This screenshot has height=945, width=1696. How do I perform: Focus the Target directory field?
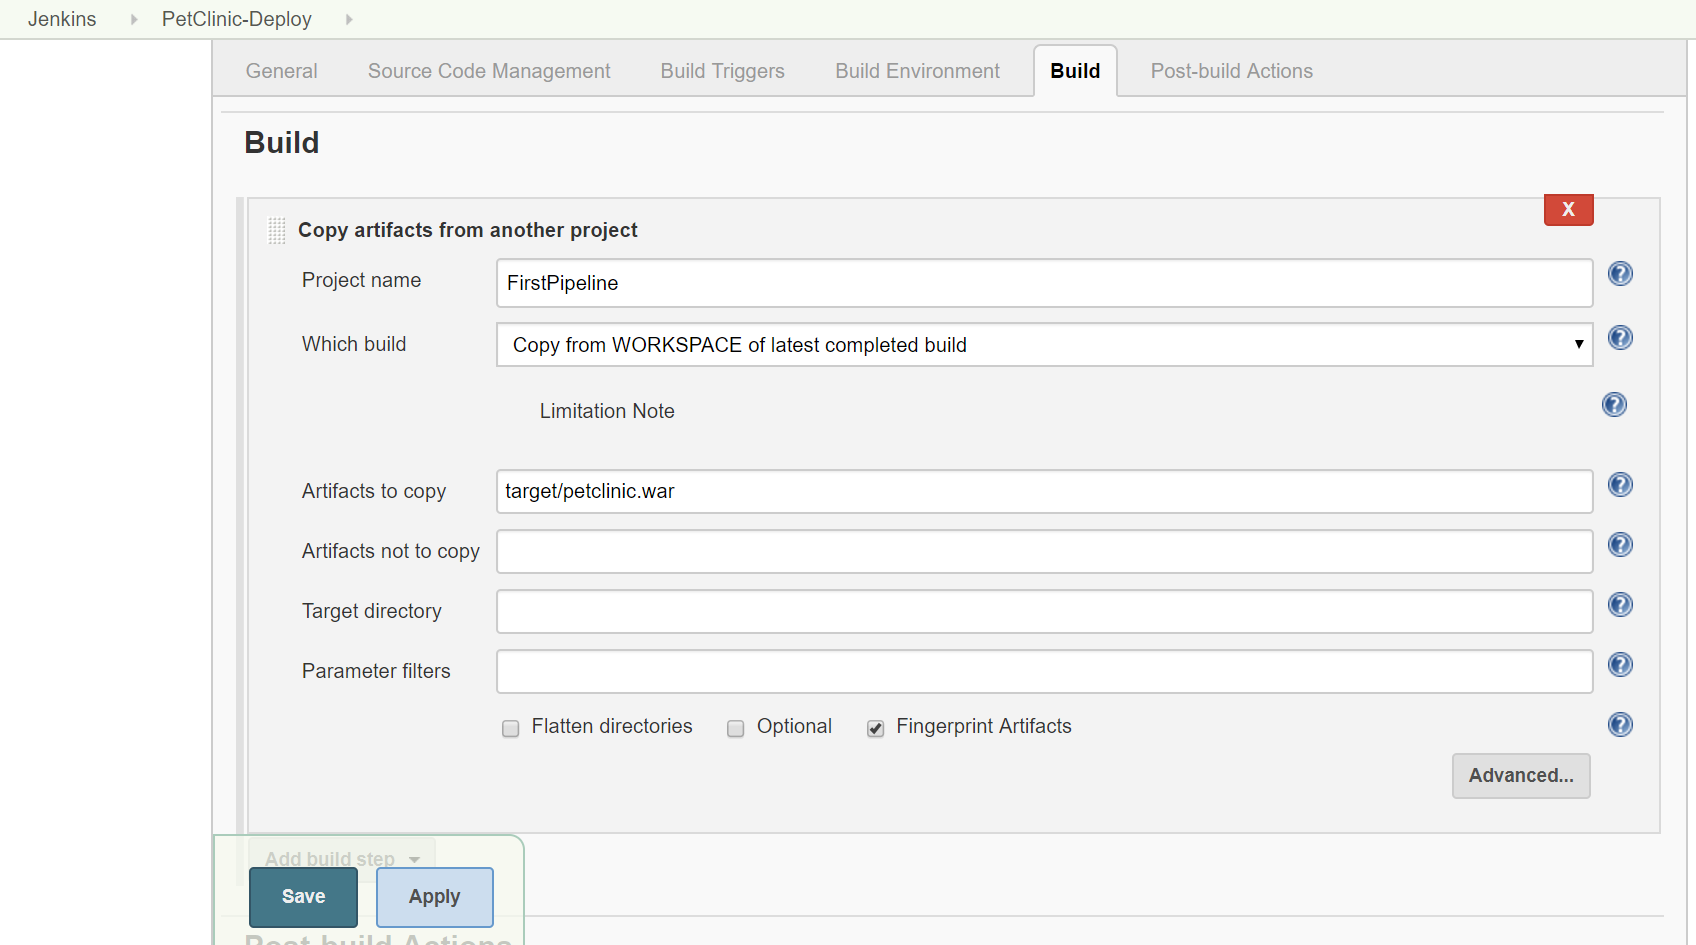point(1044,611)
